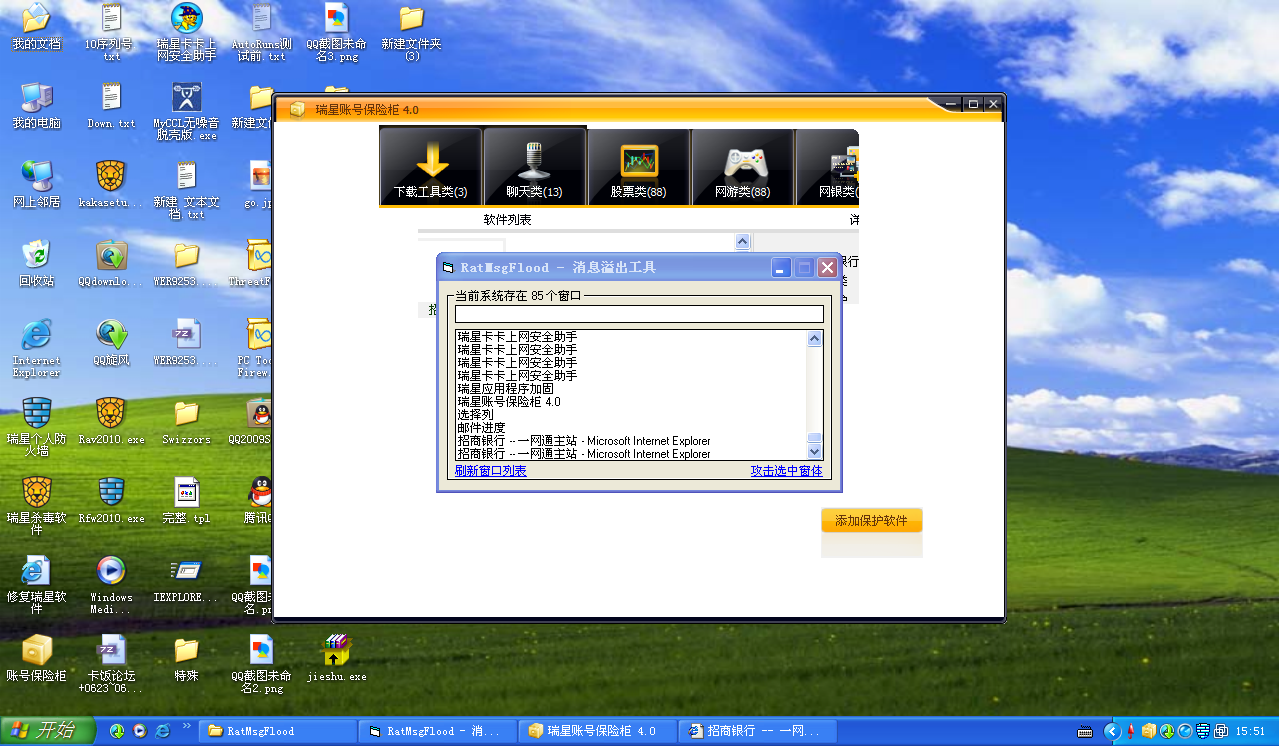Click the Internet Explorer quick launch icon
The height and width of the screenshot is (746, 1279).
tap(162, 731)
